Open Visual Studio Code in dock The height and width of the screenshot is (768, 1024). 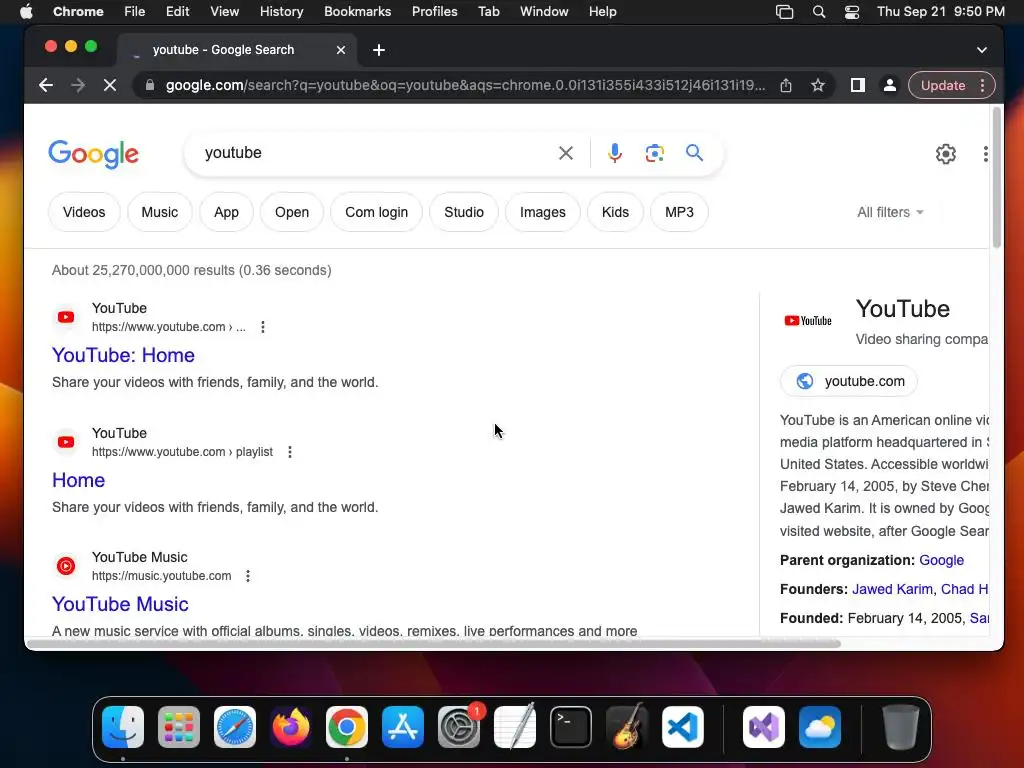pyautogui.click(x=683, y=727)
